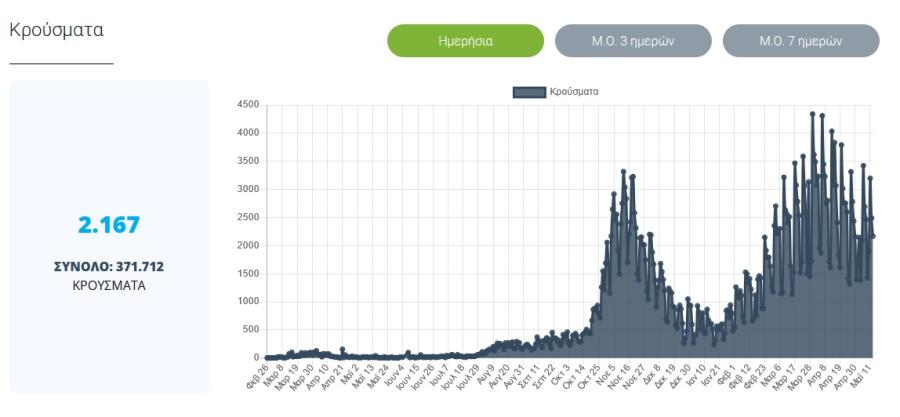Click the Κρούσματα section heading

pos(57,30)
